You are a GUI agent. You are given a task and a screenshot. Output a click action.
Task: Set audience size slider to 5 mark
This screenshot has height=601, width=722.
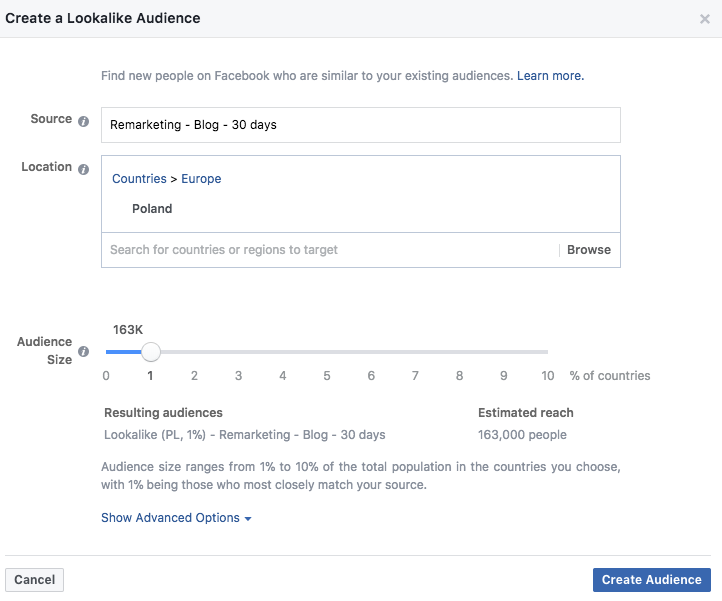coord(327,352)
